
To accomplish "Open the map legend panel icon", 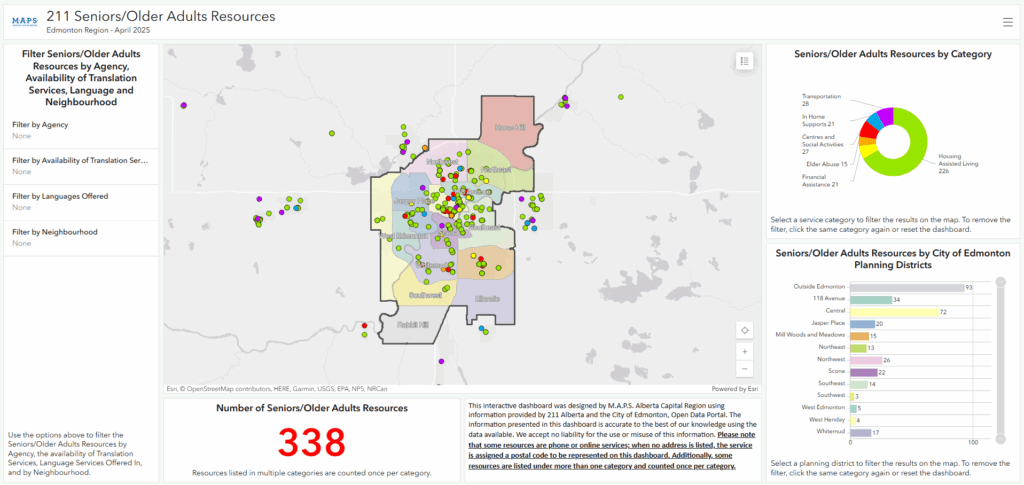I will coord(744,61).
